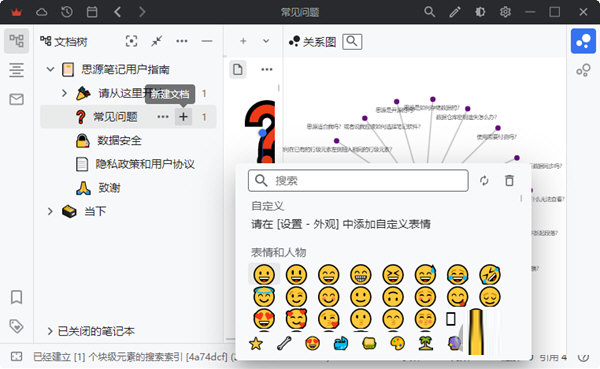Choose the smiling face with hearts emoji

click(296, 319)
